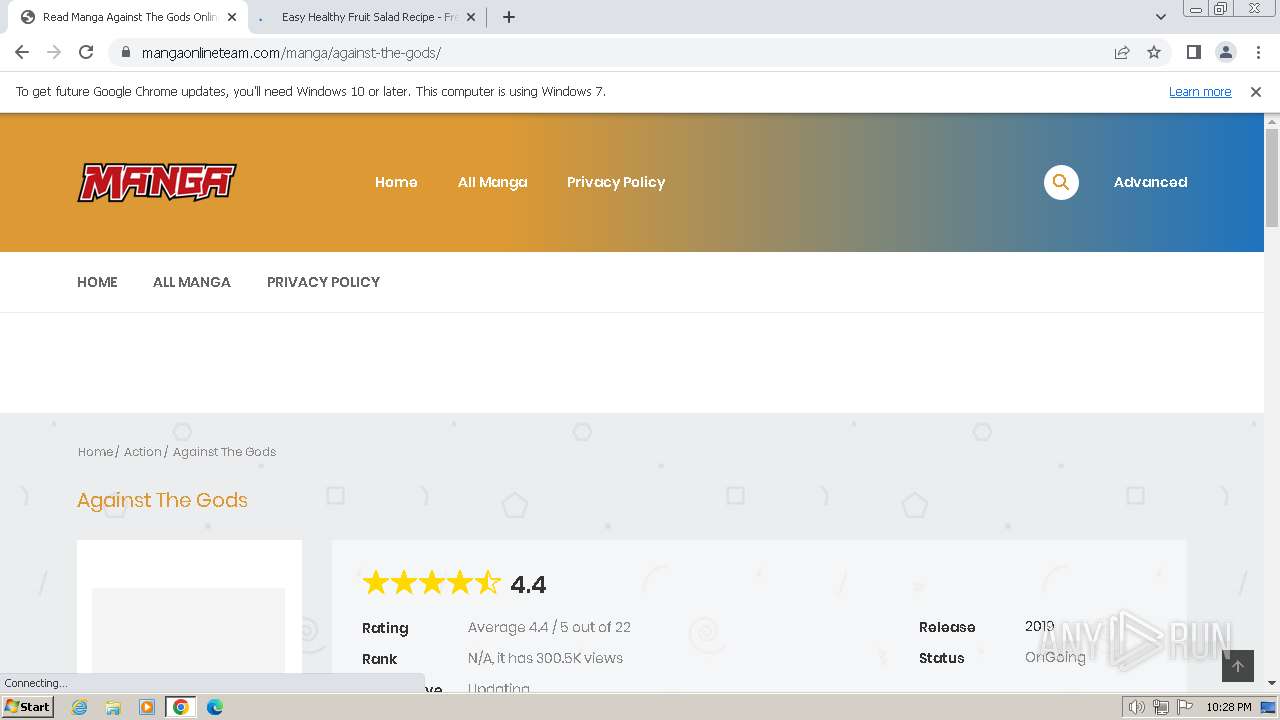Viewport: 1280px width, 720px height.
Task: Open the Advanced search link
Action: pyautogui.click(x=1150, y=182)
